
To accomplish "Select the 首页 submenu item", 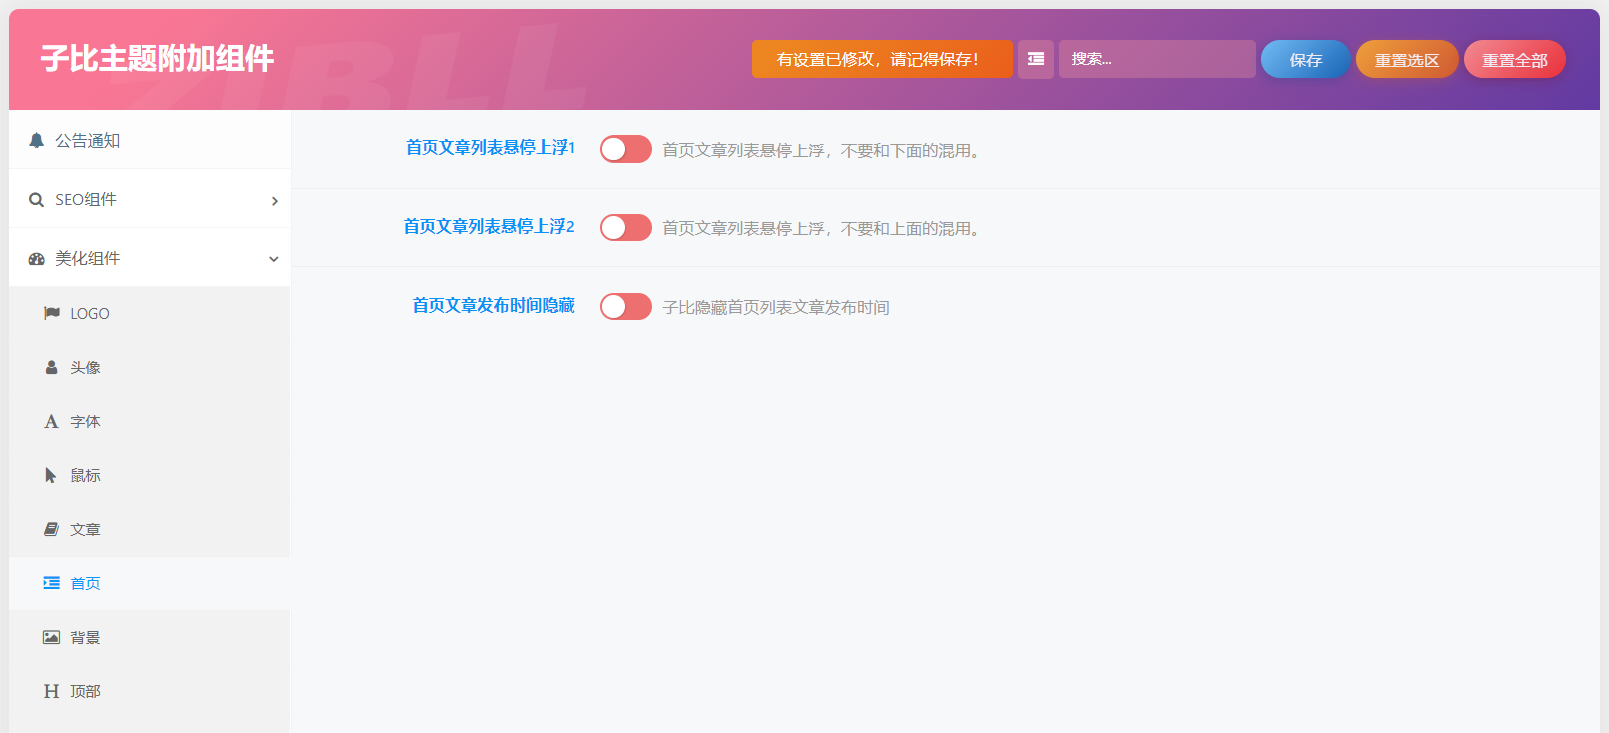I will 150,583.
